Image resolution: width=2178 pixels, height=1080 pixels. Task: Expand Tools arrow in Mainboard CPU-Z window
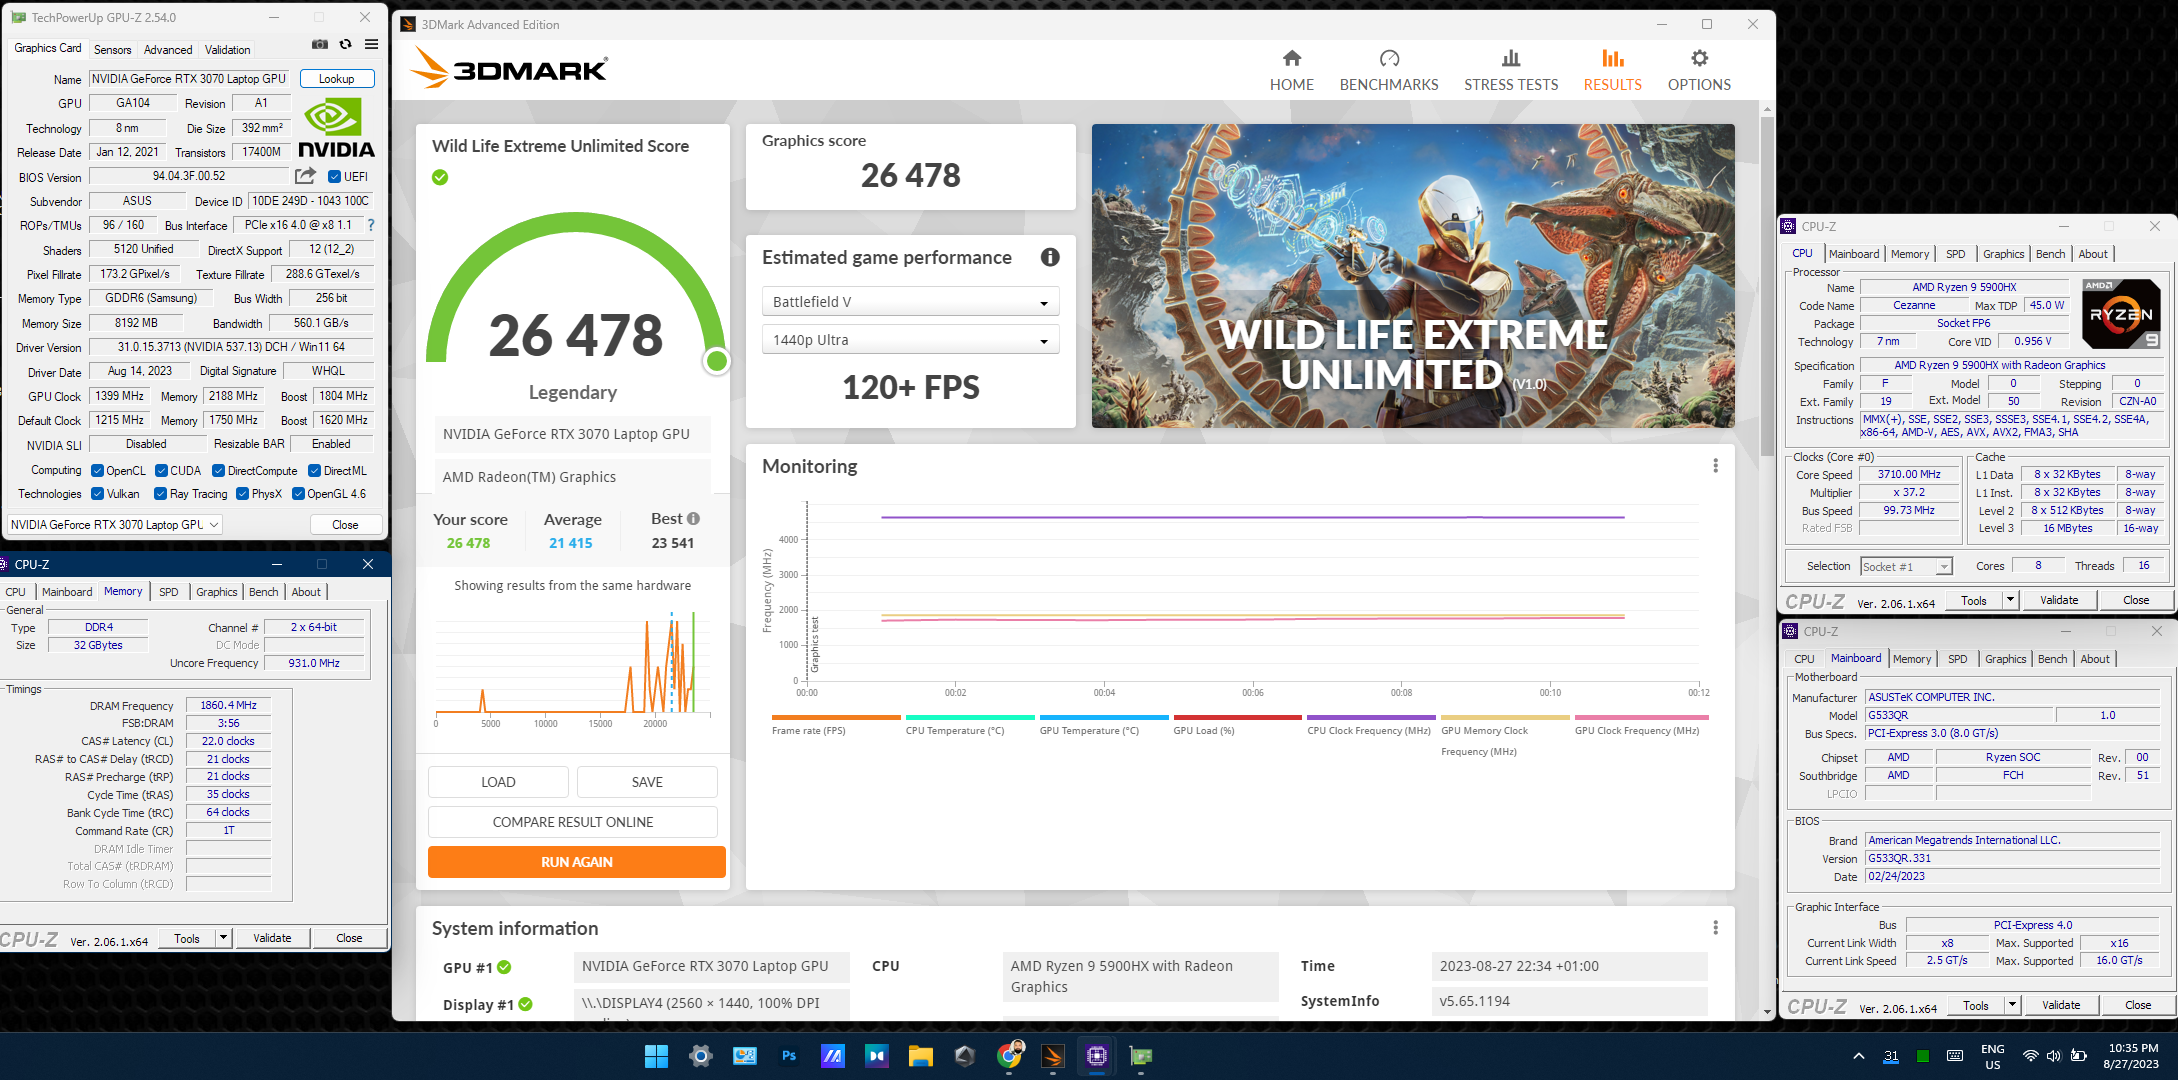(2013, 1005)
